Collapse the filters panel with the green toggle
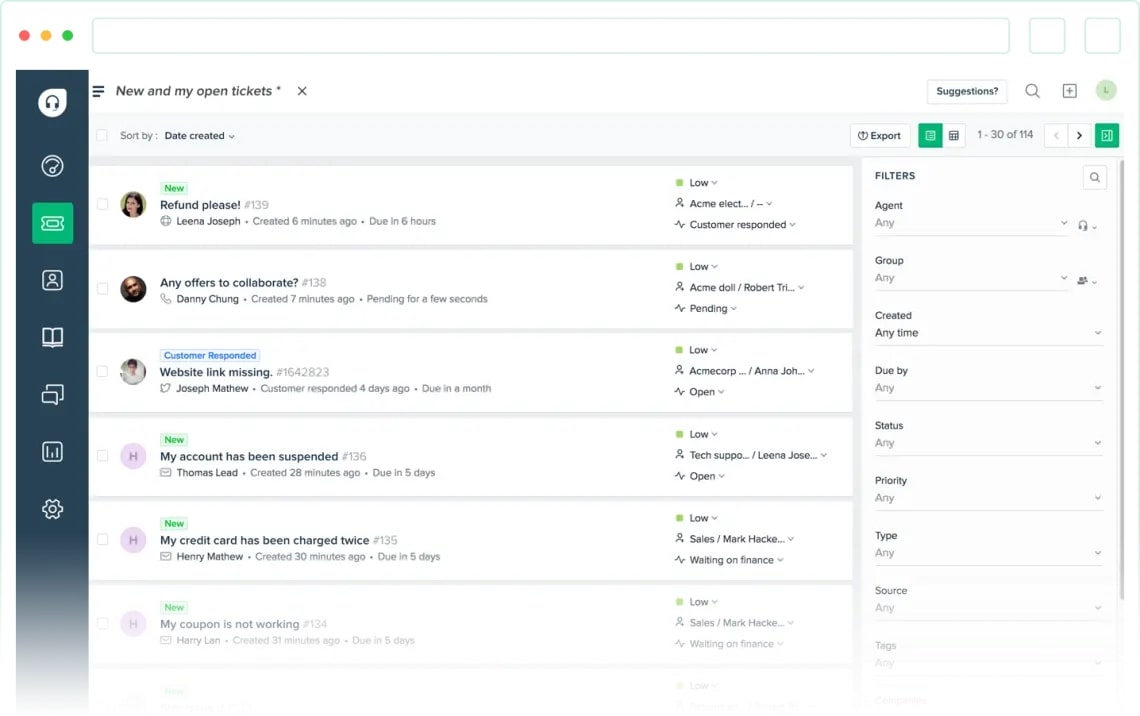Screen dimensions: 1140x716 (1106, 135)
